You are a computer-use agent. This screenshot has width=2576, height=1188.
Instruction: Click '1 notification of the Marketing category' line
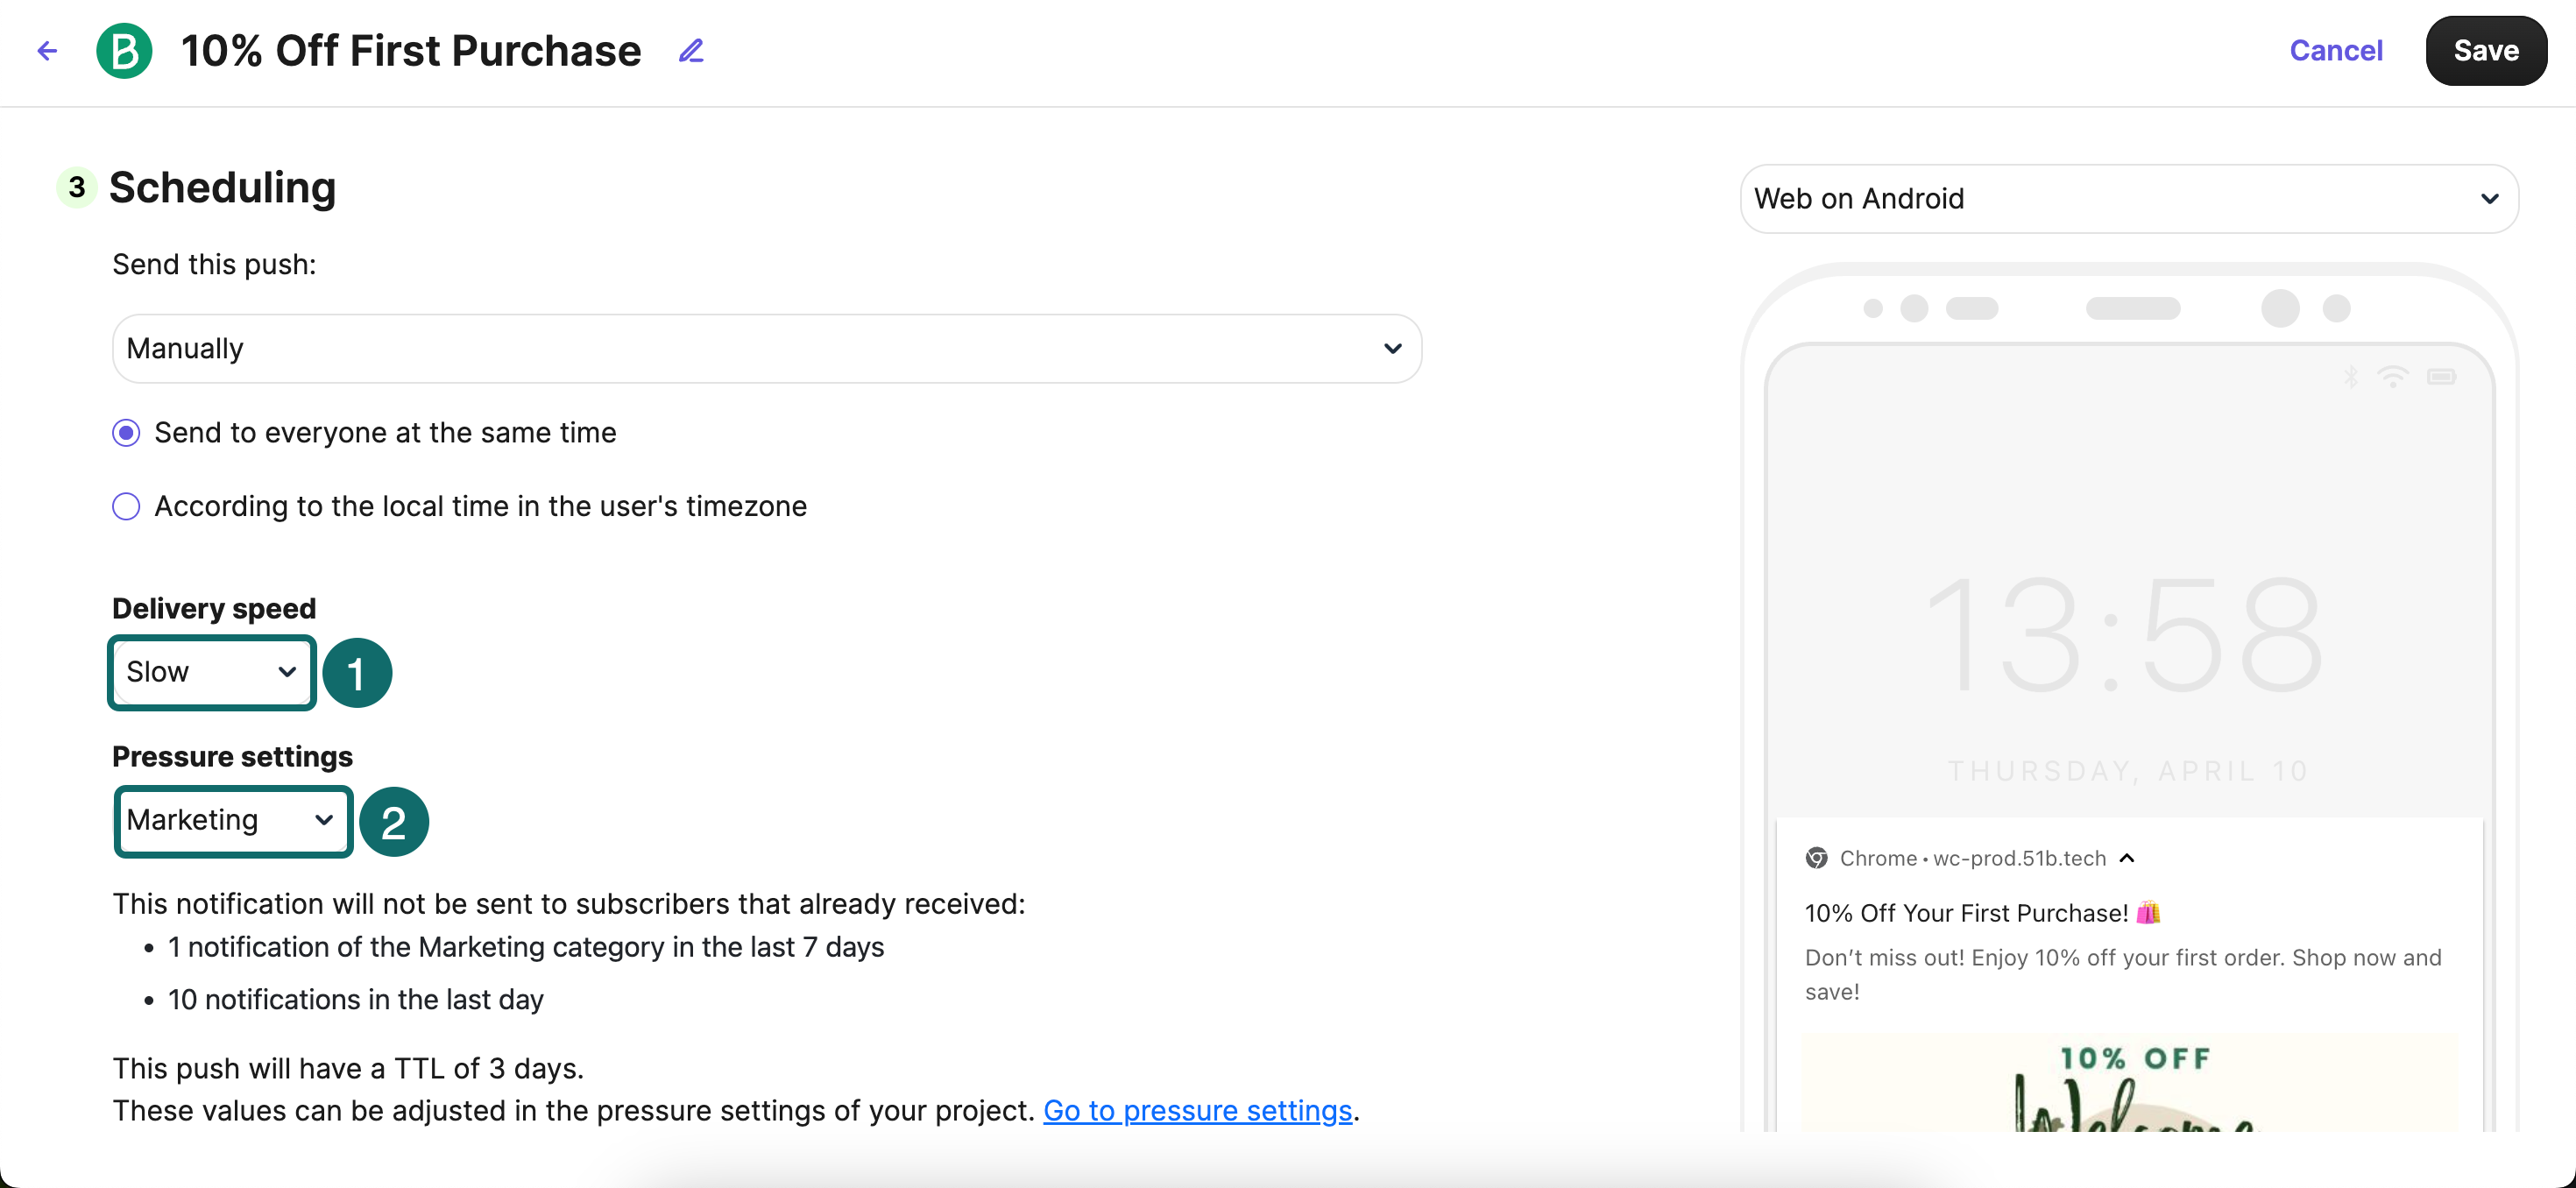[x=526, y=947]
